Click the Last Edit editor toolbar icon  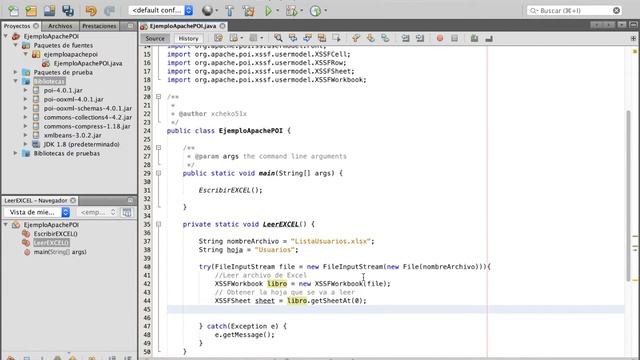218,38
